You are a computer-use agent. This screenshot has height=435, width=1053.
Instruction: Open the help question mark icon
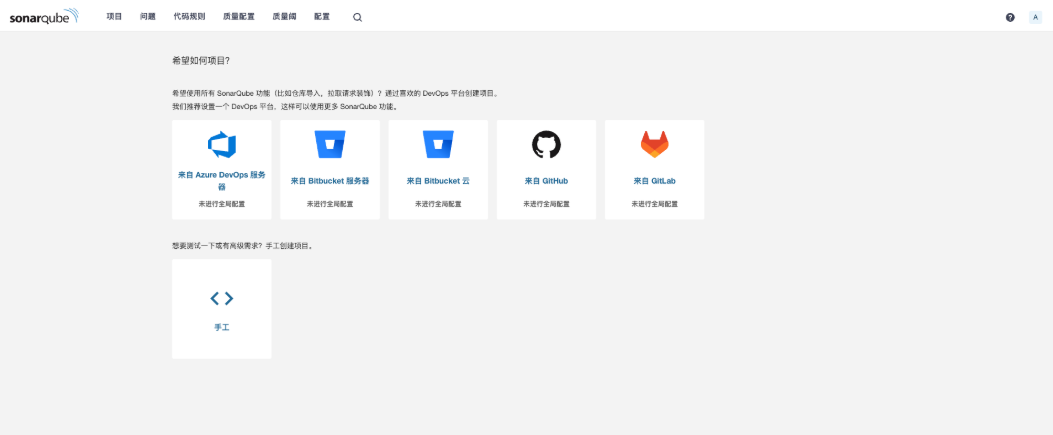(1010, 17)
